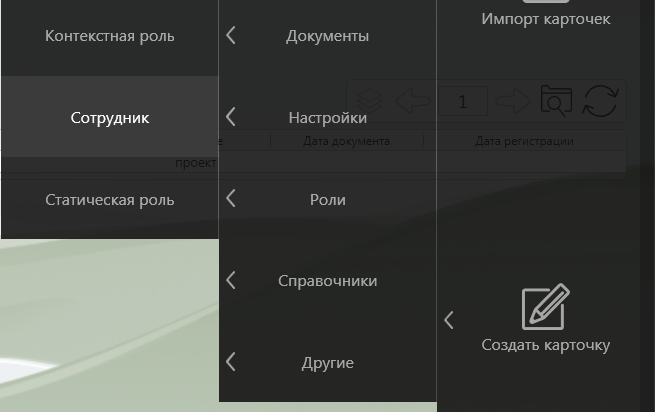Open the folder search icon in the toolbar
Image resolution: width=655 pixels, height=412 pixels.
(x=555, y=101)
